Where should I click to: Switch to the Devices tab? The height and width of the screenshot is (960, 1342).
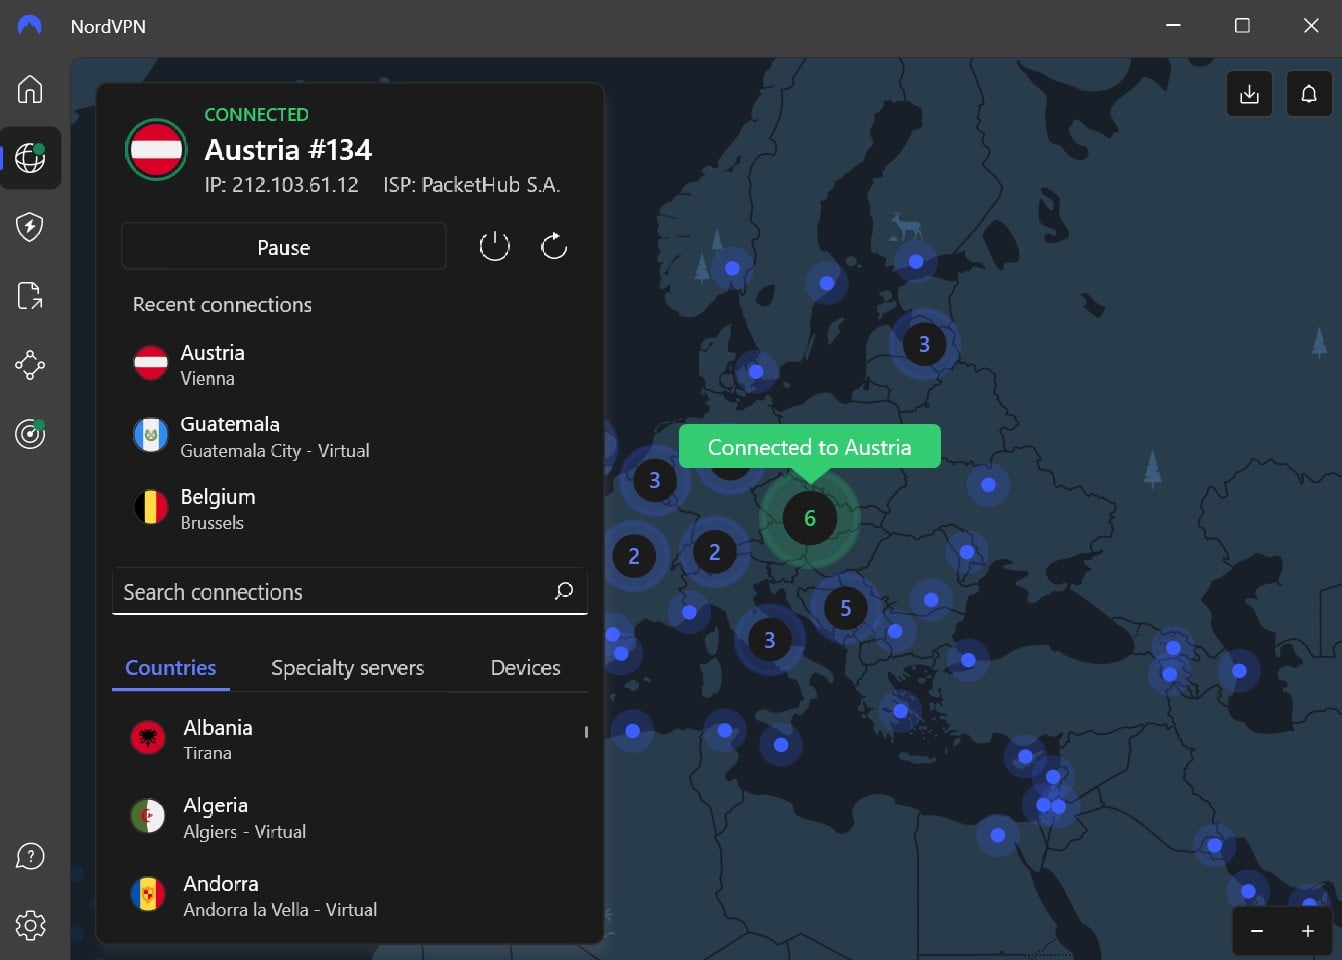(x=524, y=667)
